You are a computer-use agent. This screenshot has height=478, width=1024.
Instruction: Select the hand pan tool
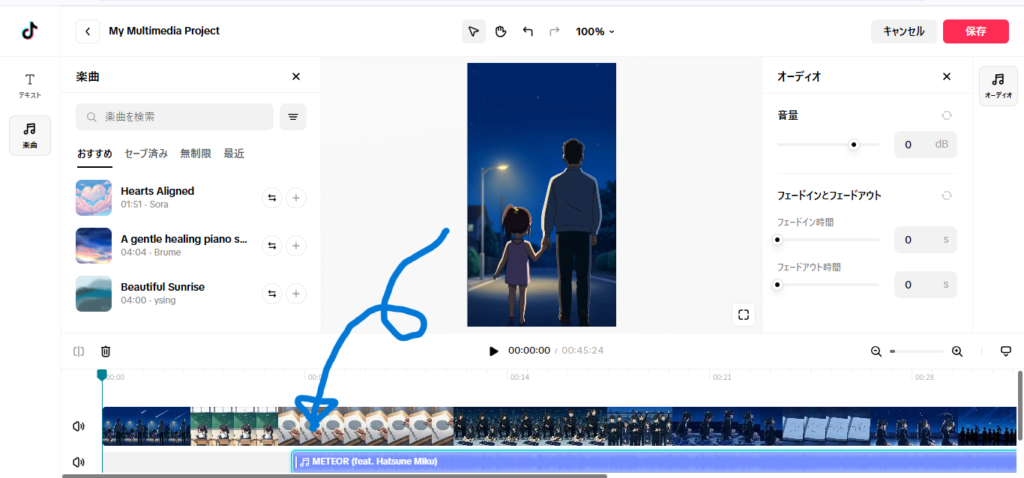tap(501, 31)
